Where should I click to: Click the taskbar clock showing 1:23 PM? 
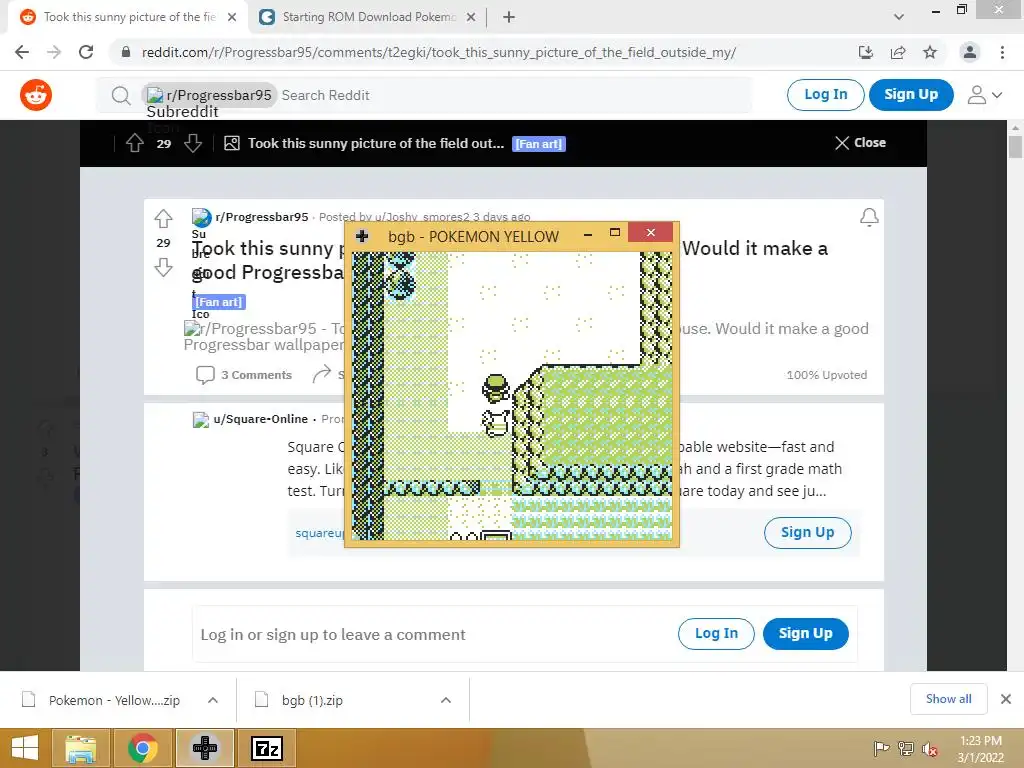tap(980, 749)
